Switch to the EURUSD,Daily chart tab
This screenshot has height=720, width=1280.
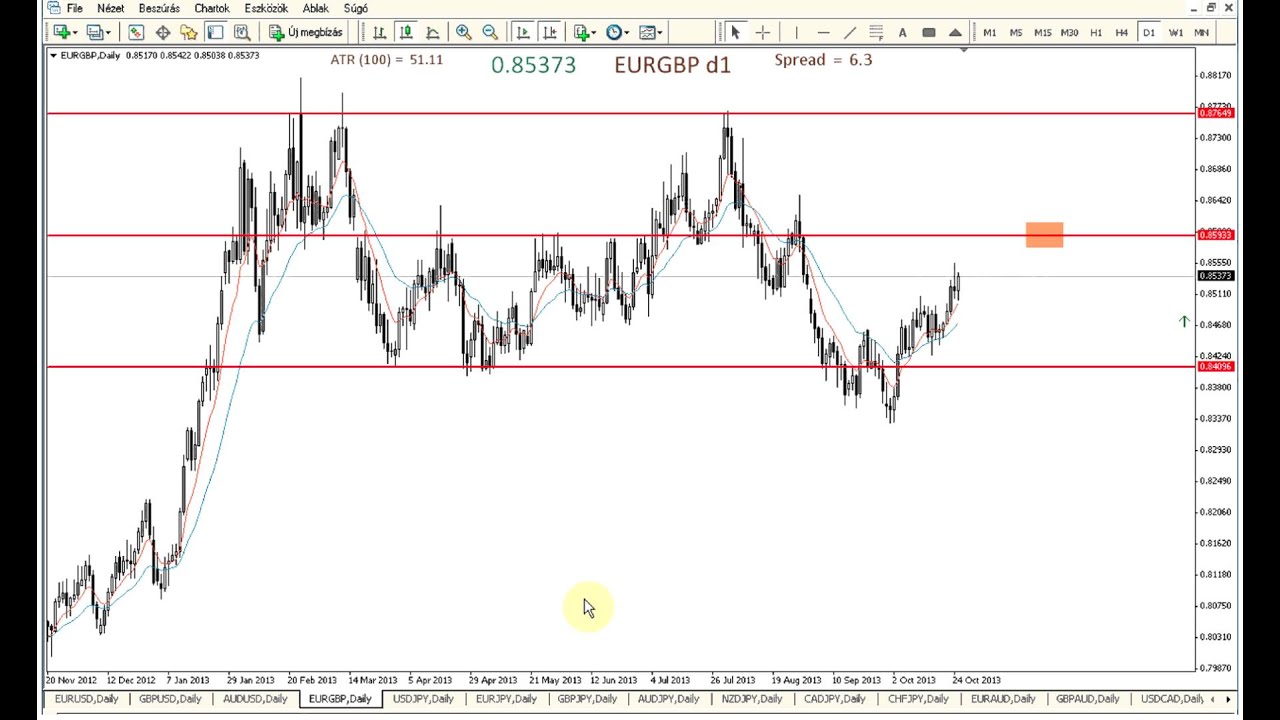[x=86, y=699]
